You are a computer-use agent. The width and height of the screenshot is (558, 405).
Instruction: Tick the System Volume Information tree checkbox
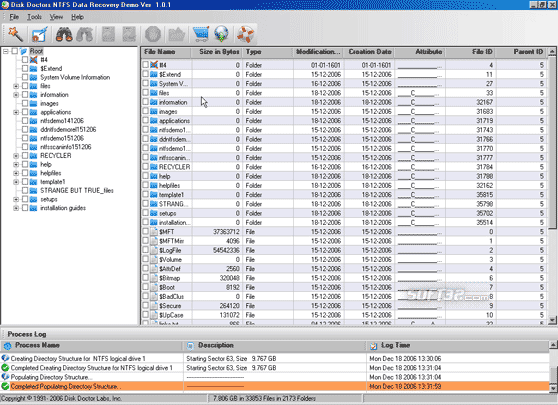point(25,77)
